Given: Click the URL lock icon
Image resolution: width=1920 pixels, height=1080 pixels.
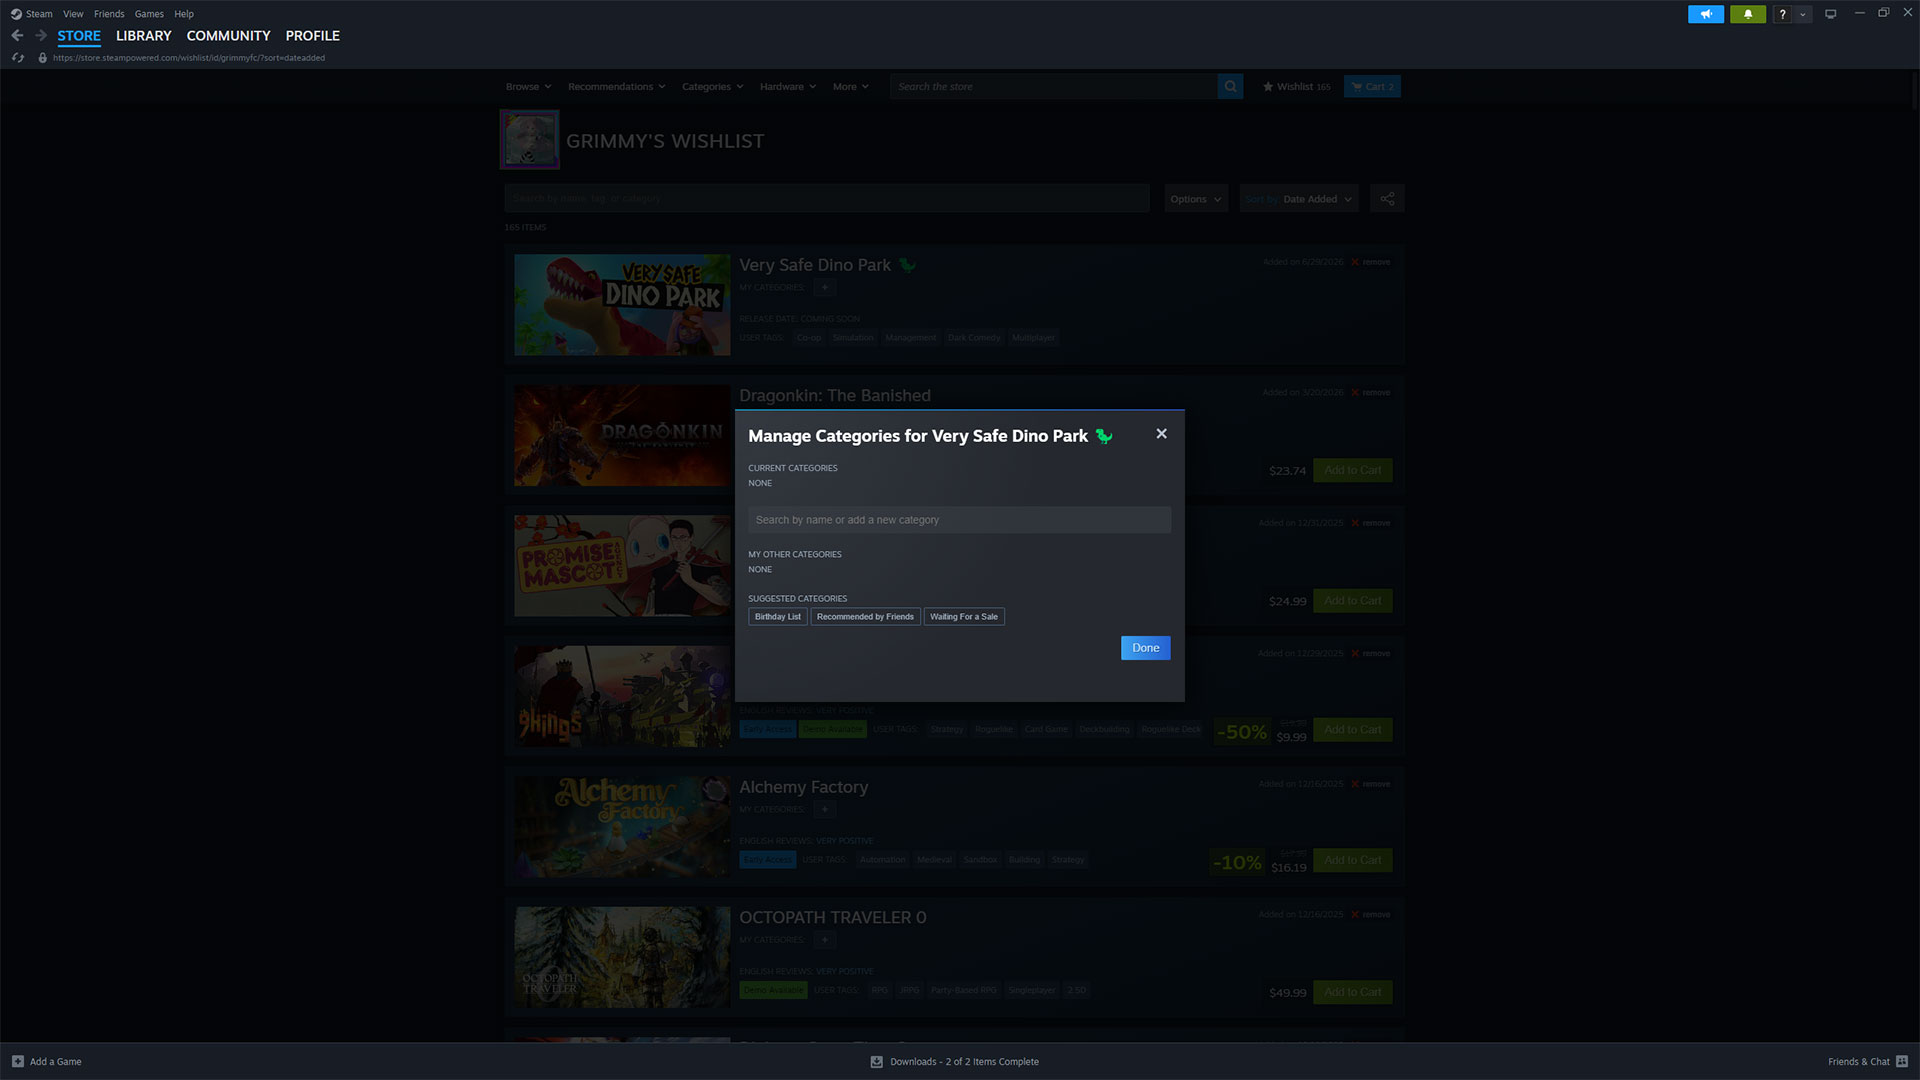Looking at the screenshot, I should point(42,58).
